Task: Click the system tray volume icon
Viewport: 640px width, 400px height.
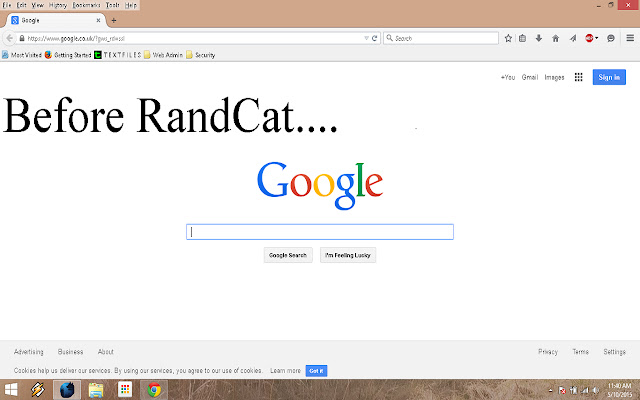Action: (x=596, y=391)
